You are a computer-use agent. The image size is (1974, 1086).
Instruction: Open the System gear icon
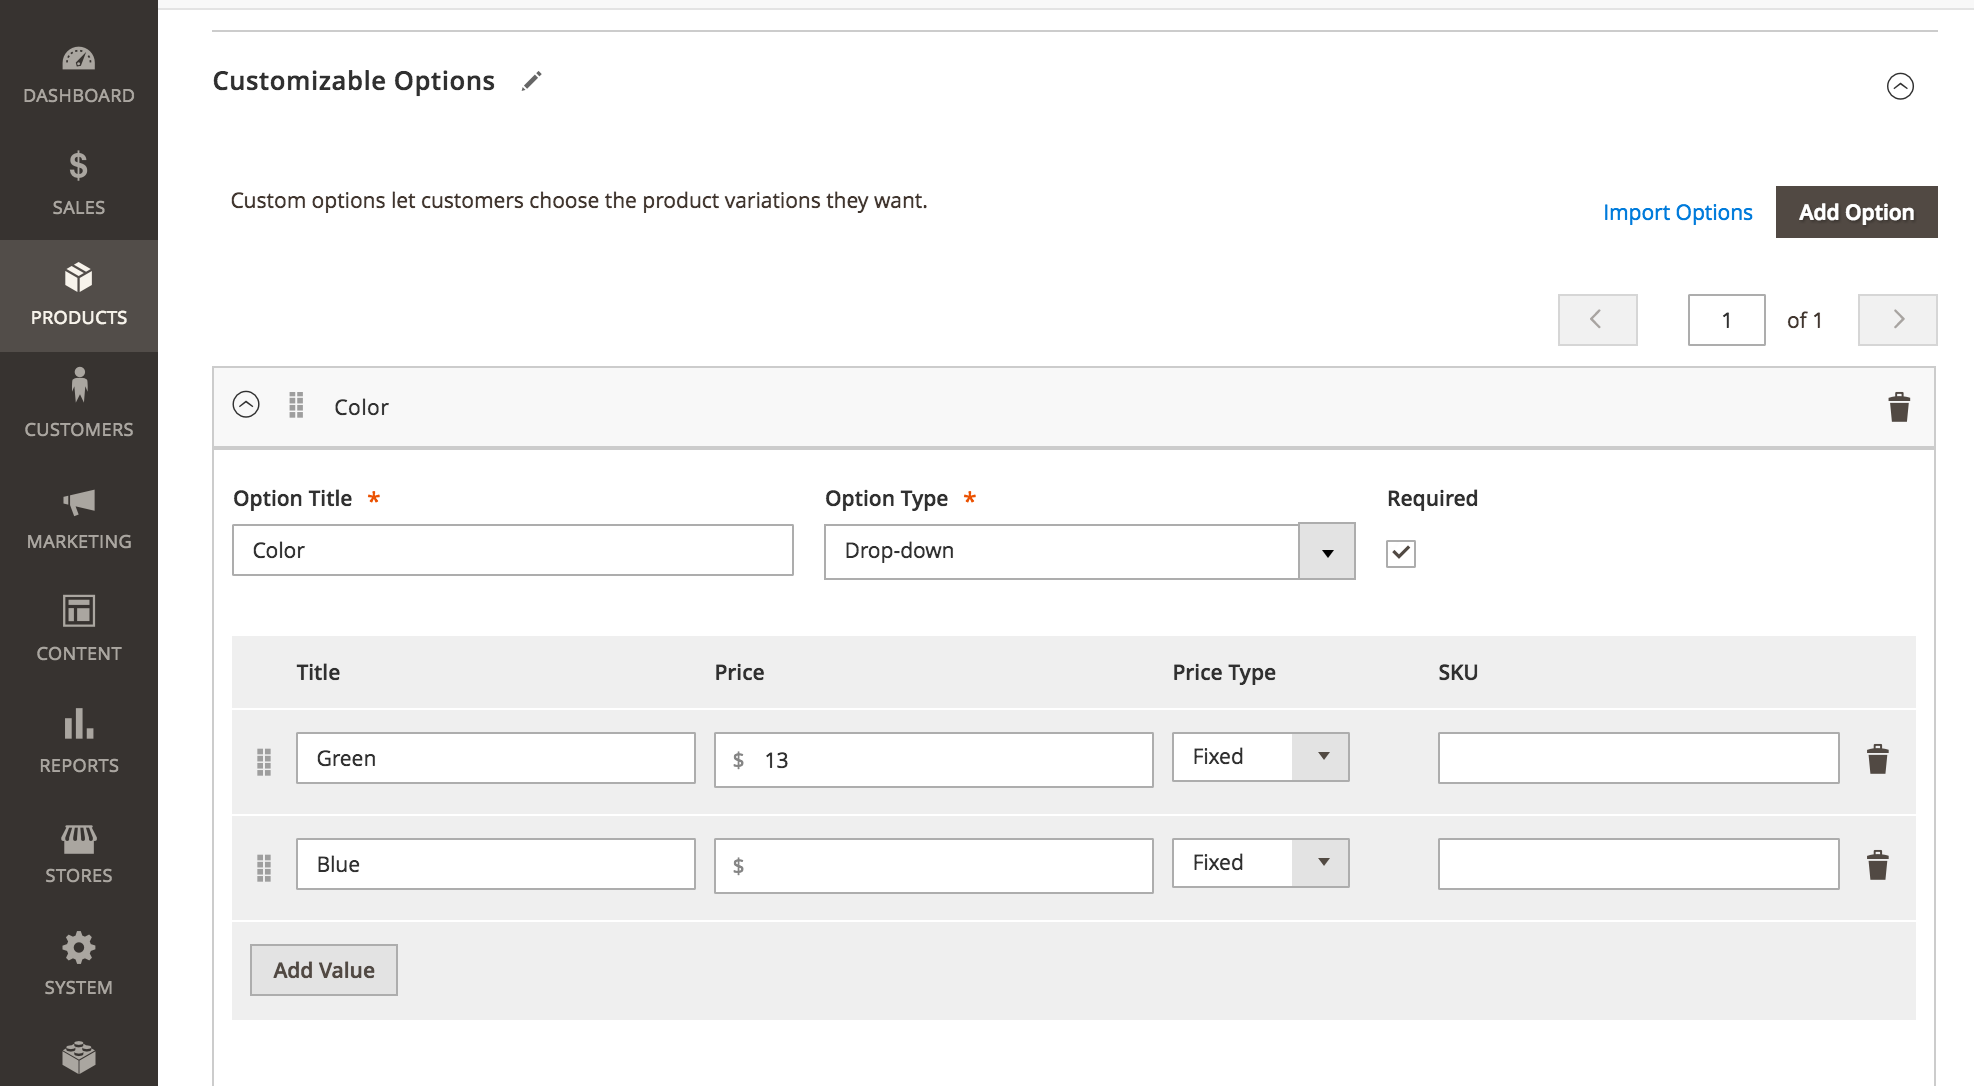coord(79,948)
